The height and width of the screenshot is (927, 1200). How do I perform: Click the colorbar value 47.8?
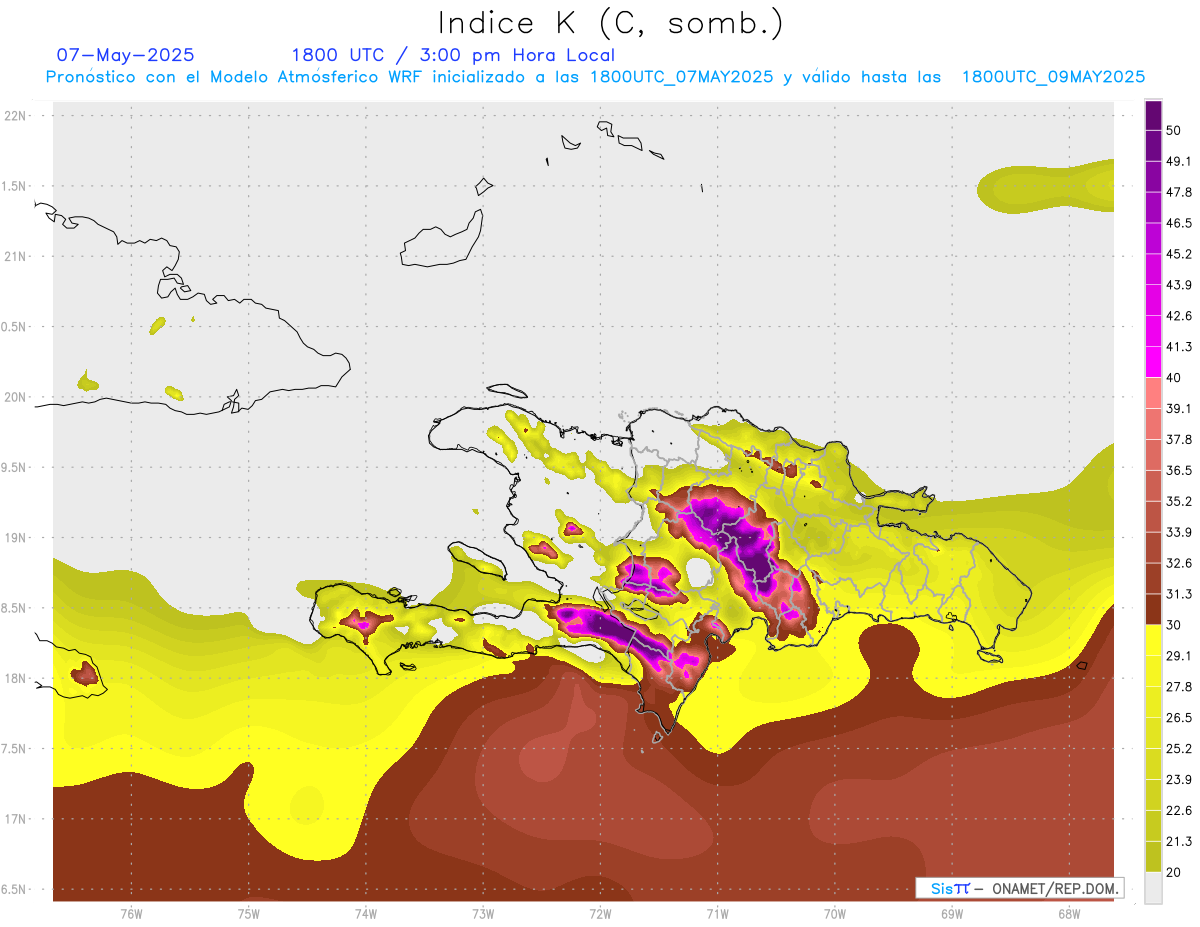1178,192
